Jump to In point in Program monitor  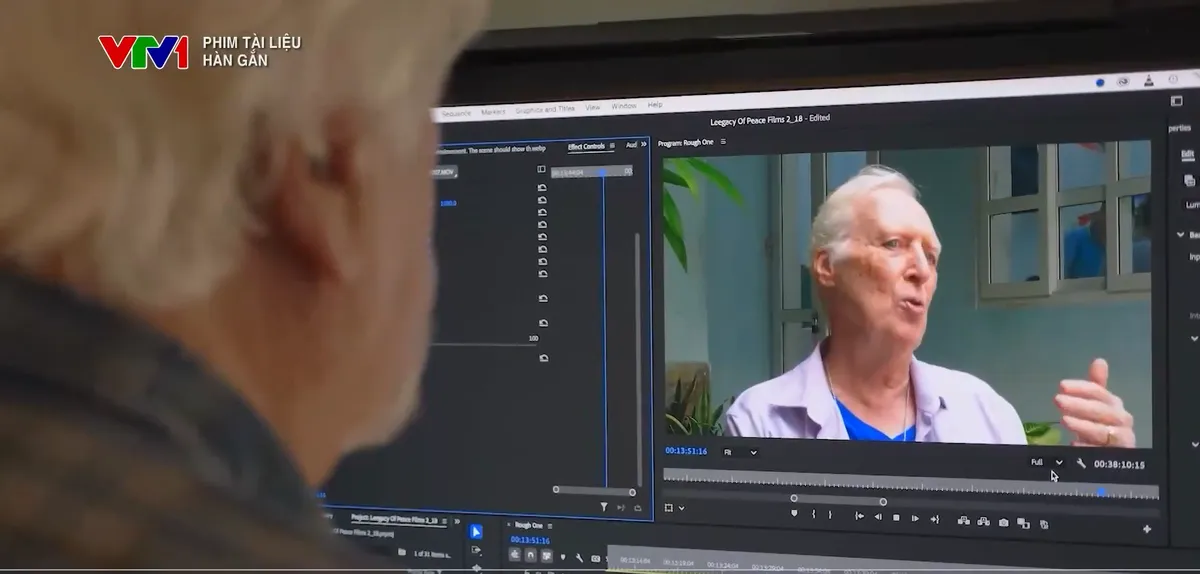point(859,516)
